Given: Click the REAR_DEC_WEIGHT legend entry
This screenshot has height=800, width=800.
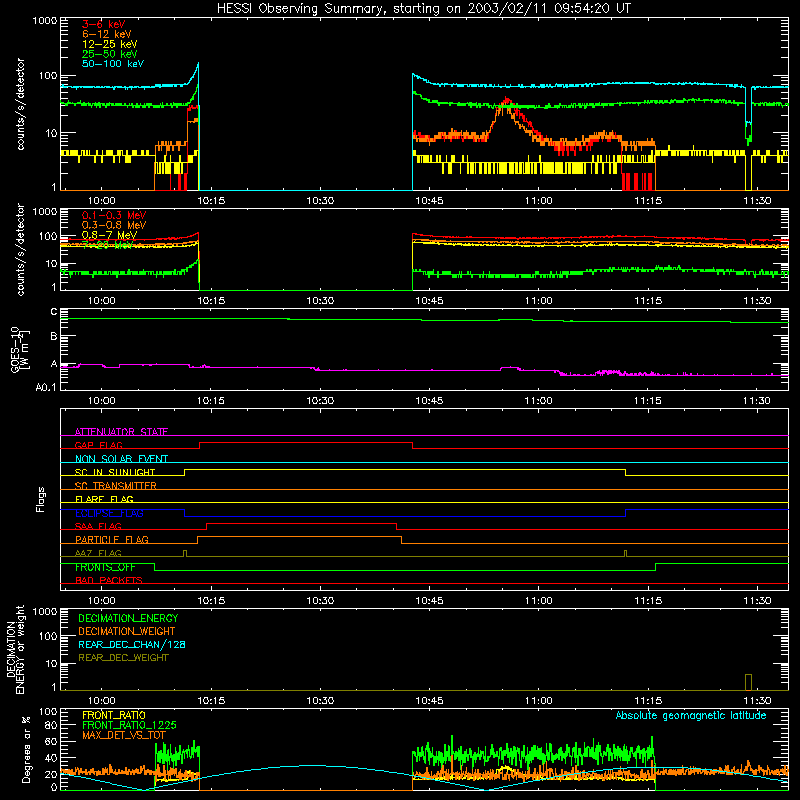Looking at the screenshot, I should pyautogui.click(x=123, y=658).
